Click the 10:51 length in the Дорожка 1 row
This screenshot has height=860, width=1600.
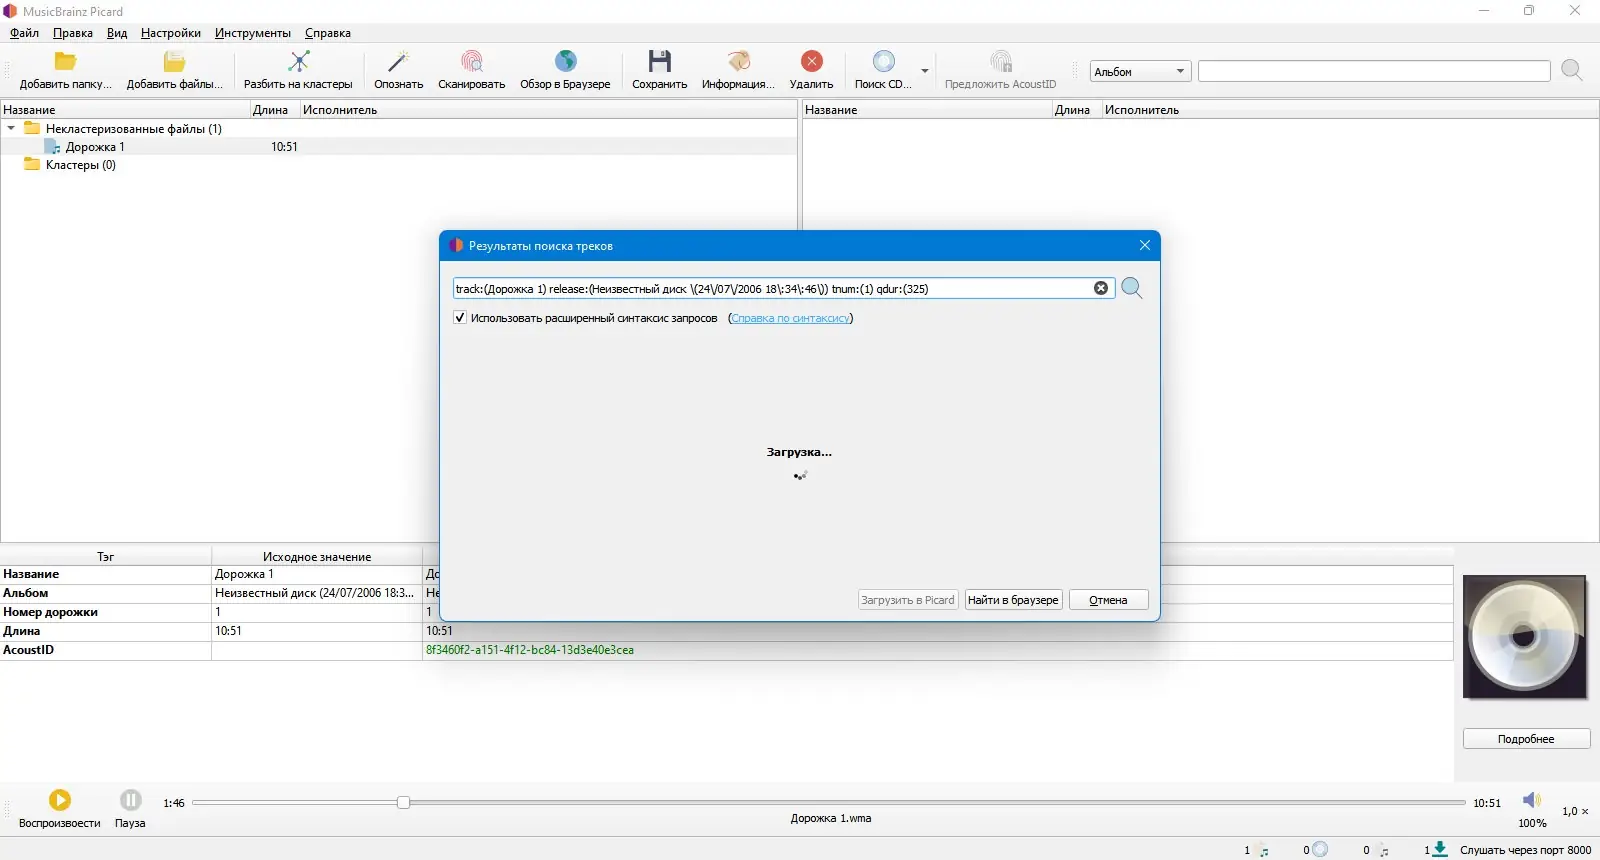[284, 147]
